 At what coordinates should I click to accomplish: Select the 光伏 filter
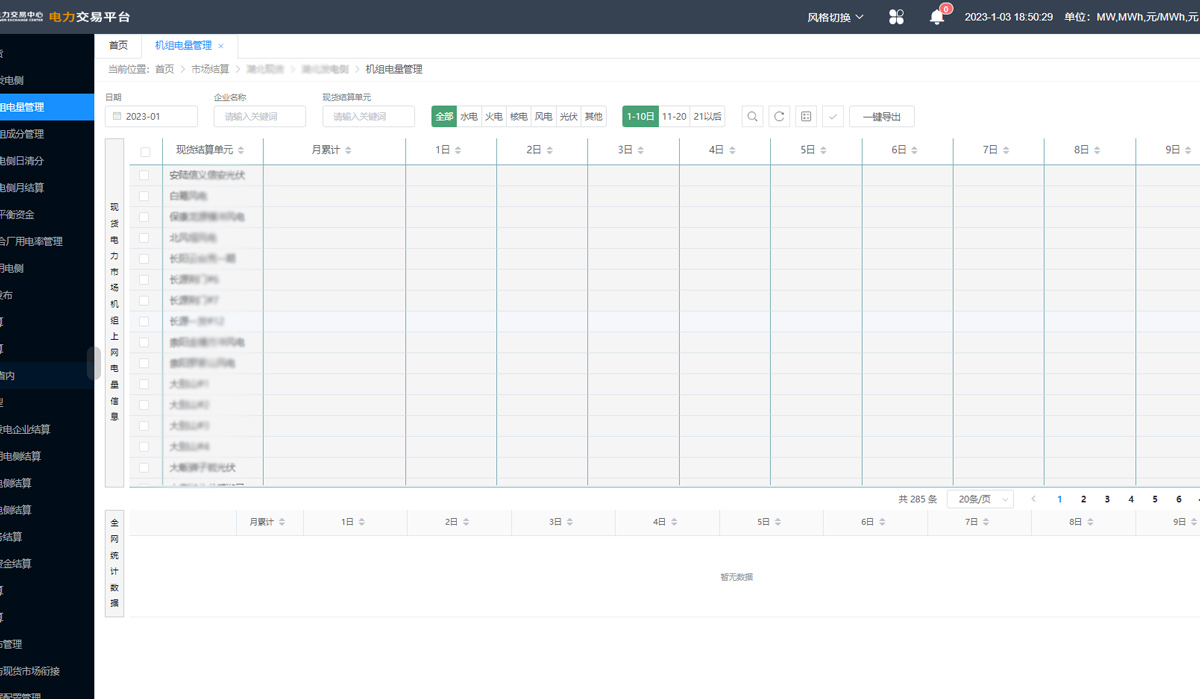(x=569, y=116)
